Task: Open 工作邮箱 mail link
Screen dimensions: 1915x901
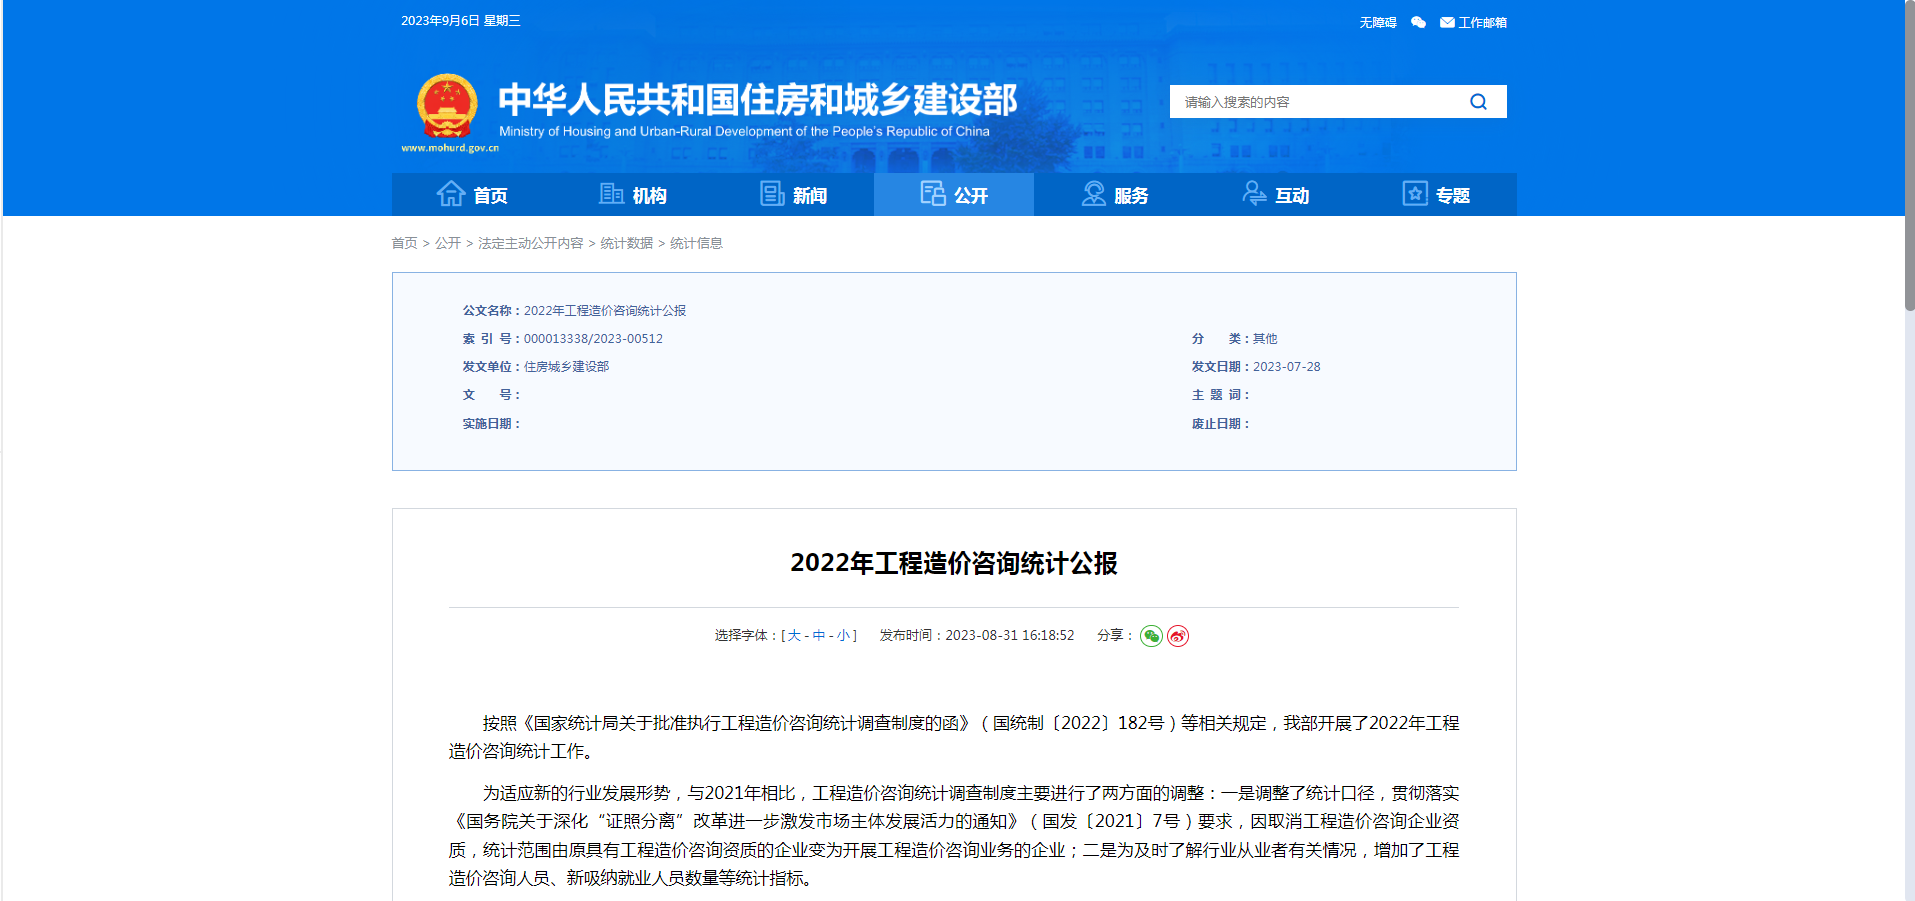Action: (x=1473, y=22)
